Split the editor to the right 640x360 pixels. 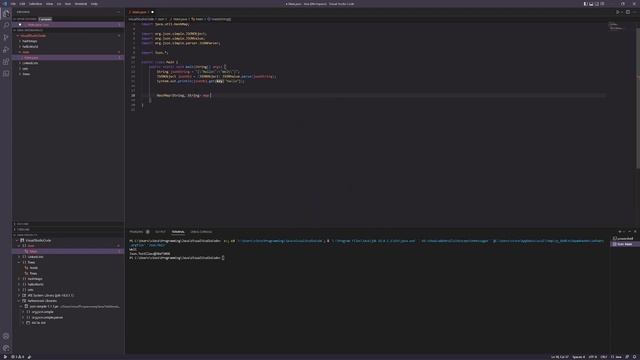click(x=628, y=12)
